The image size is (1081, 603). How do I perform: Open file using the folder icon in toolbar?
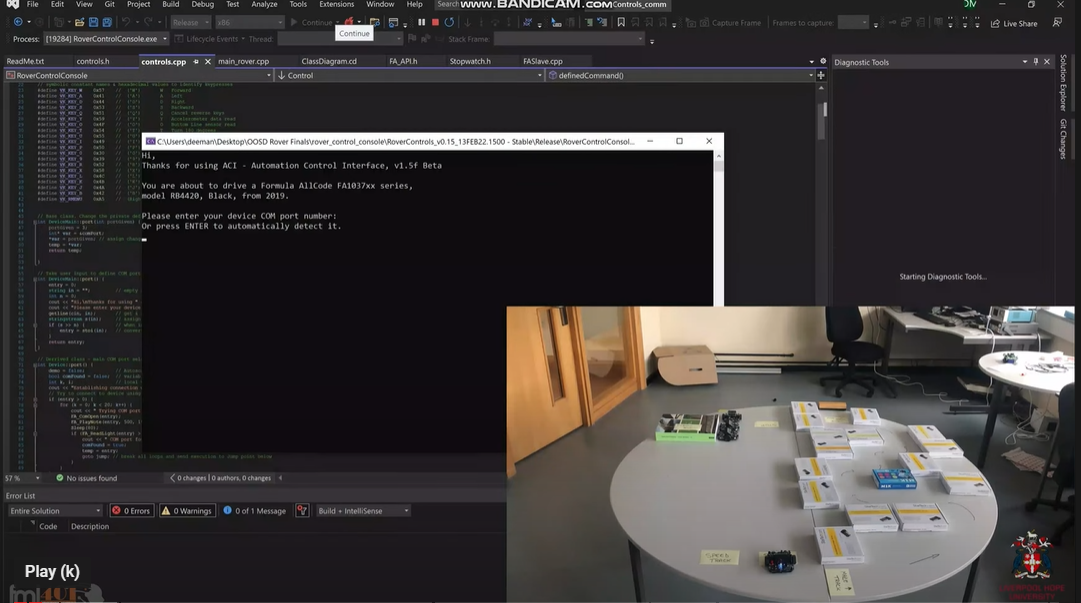[80, 23]
